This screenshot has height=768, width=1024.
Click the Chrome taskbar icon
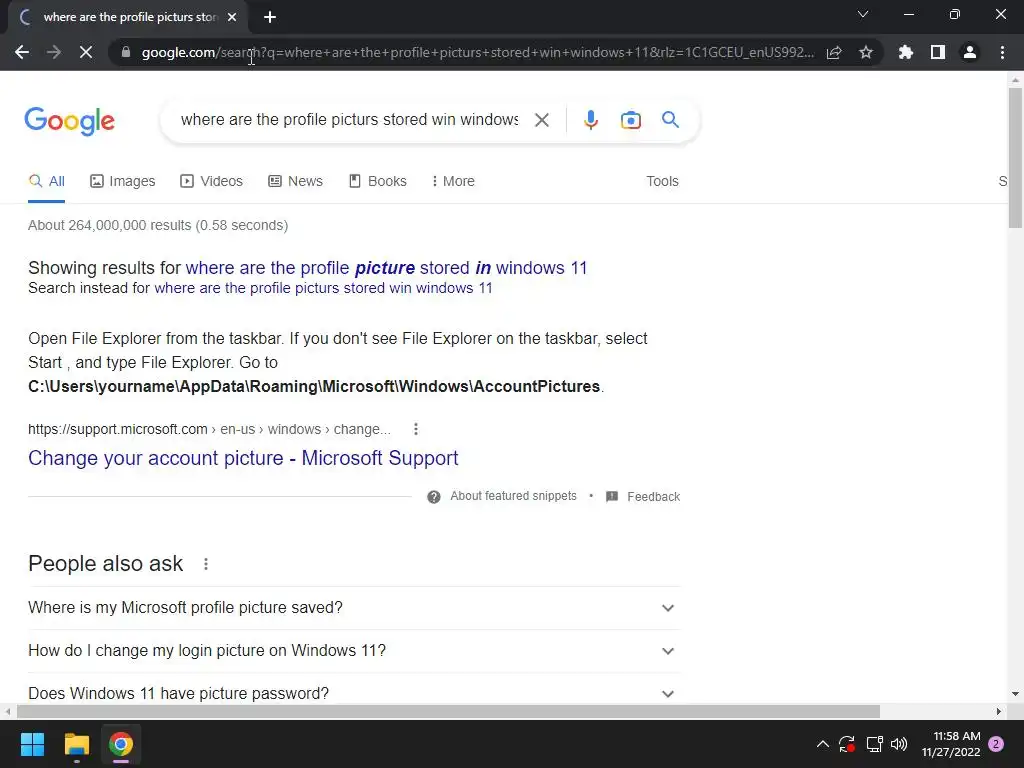[x=121, y=744]
